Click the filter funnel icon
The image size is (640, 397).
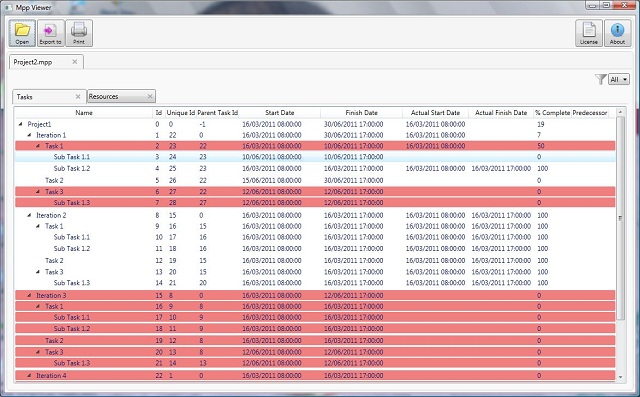[x=600, y=79]
